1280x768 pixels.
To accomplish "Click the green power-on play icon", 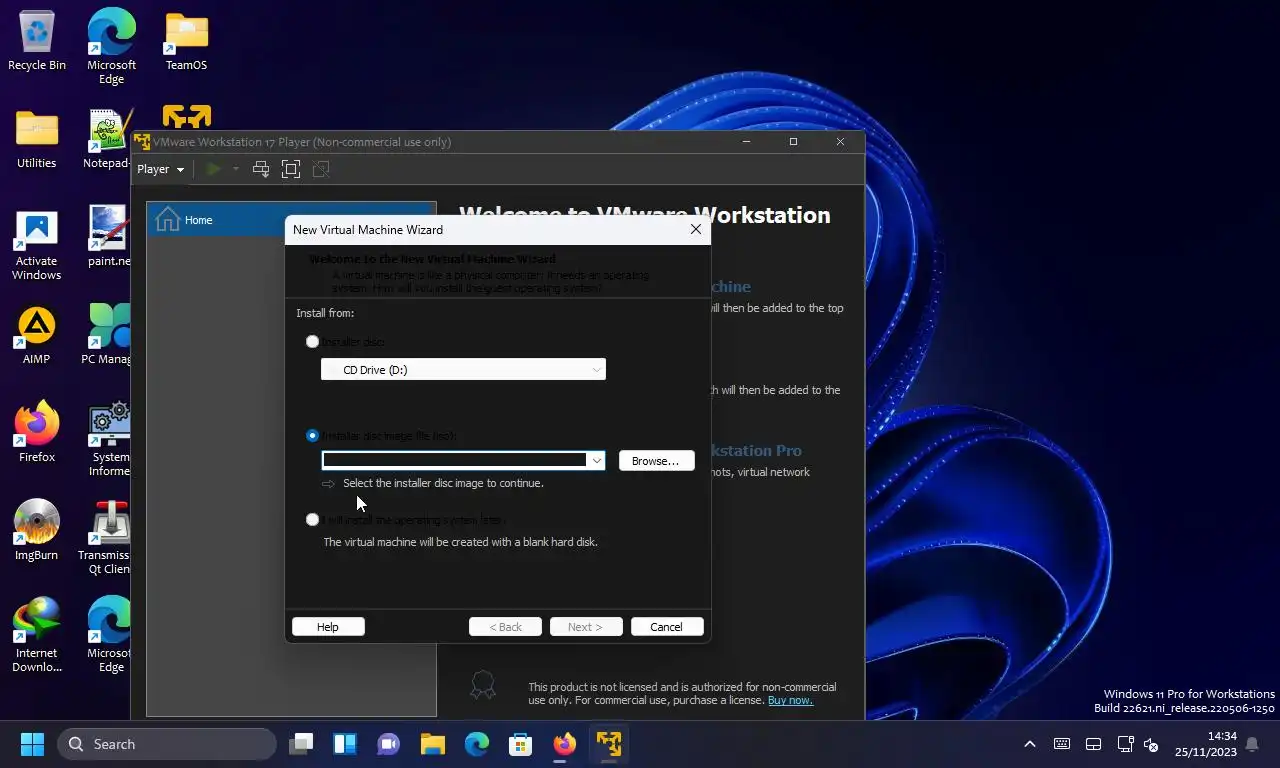I will click(x=213, y=169).
